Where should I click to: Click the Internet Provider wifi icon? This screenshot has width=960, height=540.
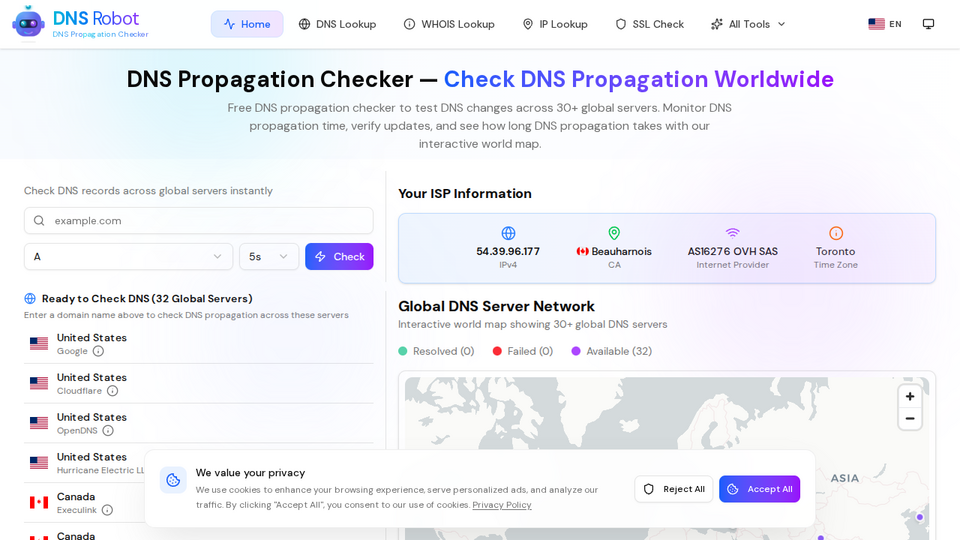[732, 233]
